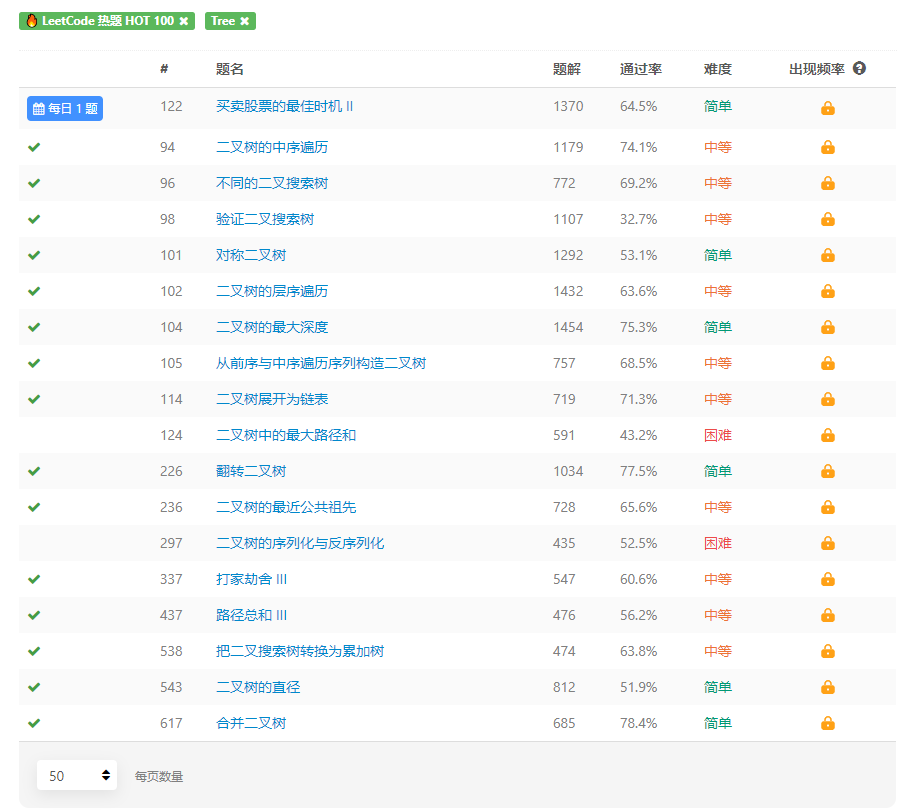
Task: Sort by the 题解 column header
Action: (567, 69)
